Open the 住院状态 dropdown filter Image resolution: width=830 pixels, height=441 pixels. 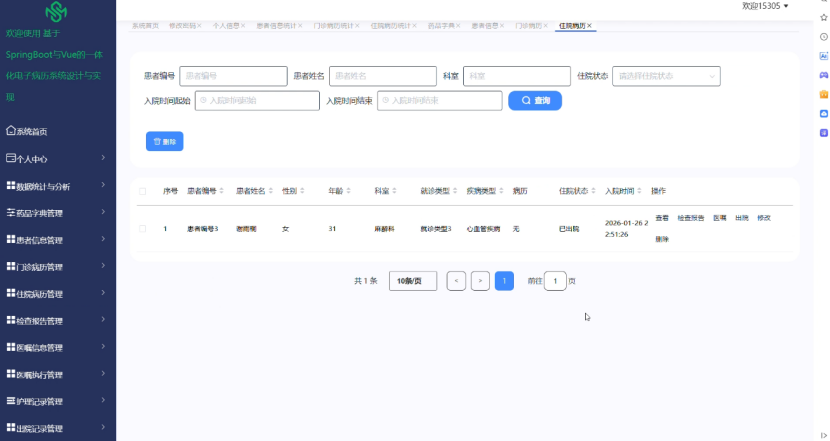[x=666, y=76]
